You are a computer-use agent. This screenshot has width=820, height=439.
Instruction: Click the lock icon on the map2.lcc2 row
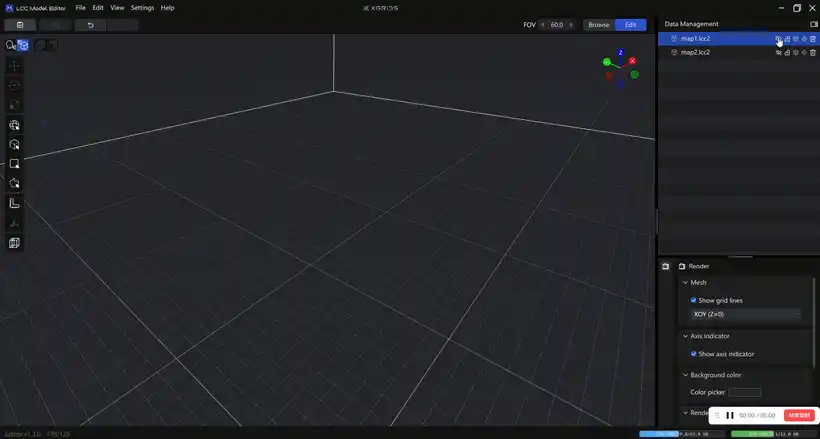click(x=787, y=52)
